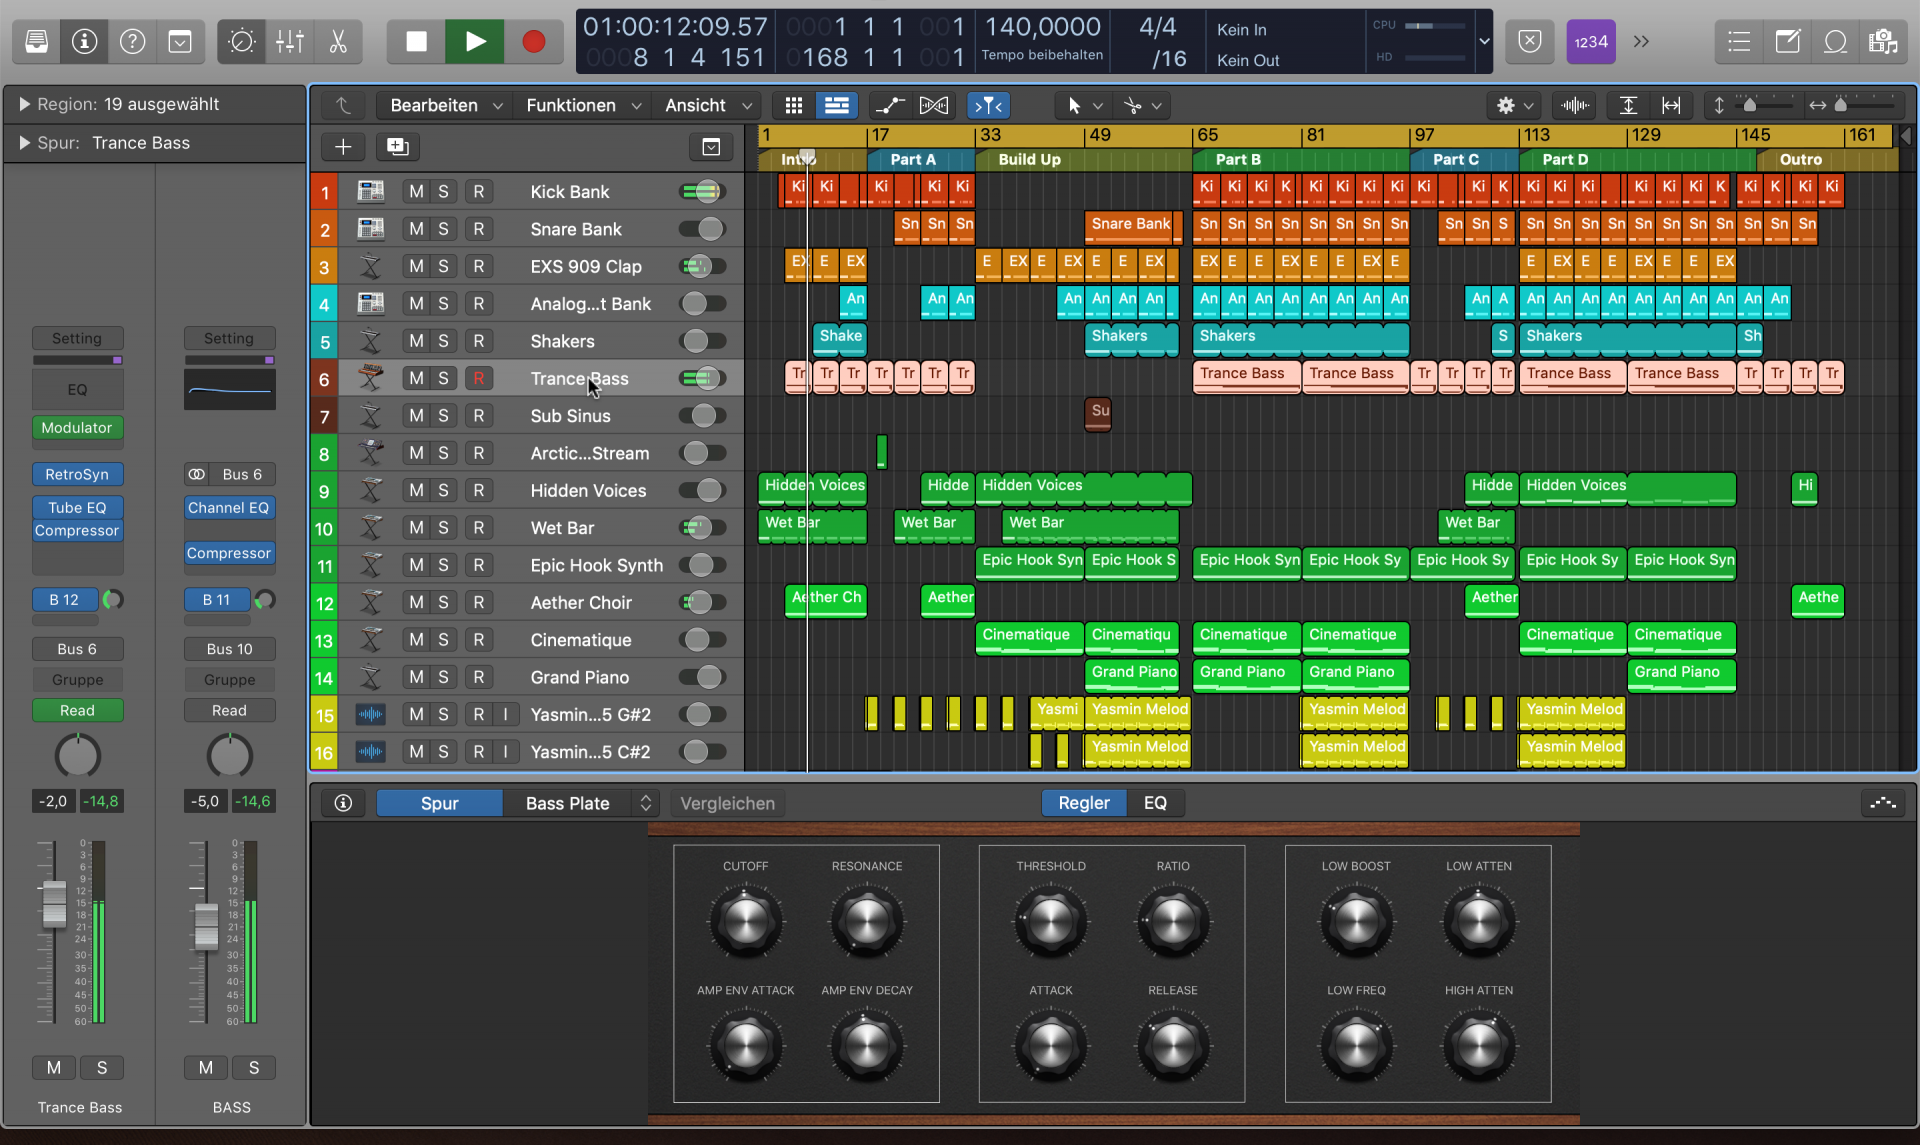Open the Media Browser icon
Screen dimensions: 1920x1145
click(x=1883, y=41)
